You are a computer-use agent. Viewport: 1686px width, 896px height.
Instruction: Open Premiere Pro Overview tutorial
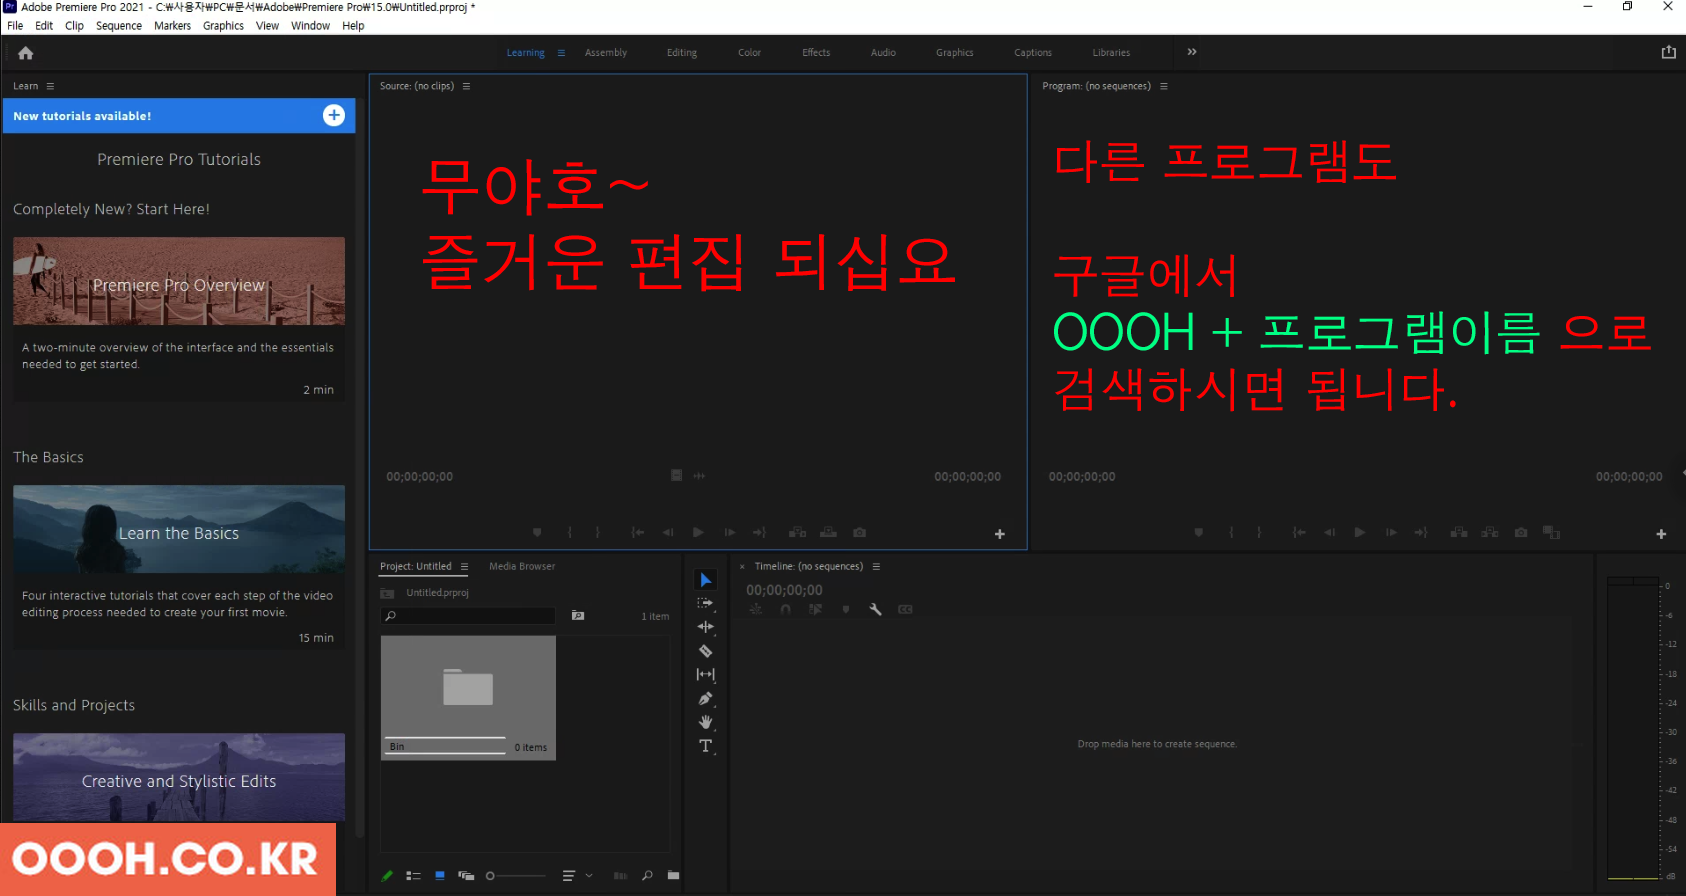click(179, 281)
